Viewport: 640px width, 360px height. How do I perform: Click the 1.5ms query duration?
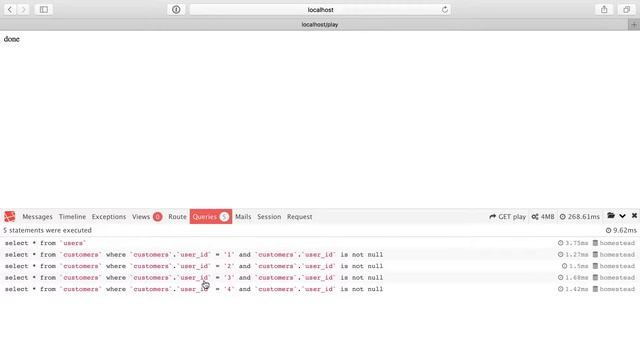[x=575, y=266]
